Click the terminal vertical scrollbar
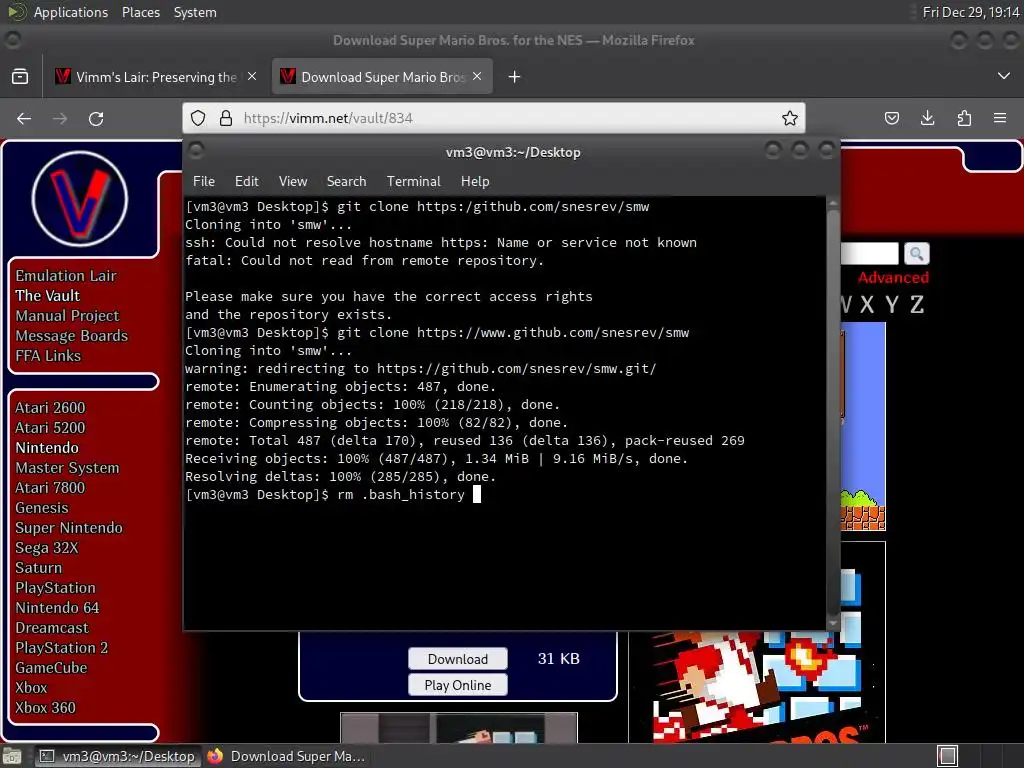Screen dimensions: 1024x768 tap(833, 413)
